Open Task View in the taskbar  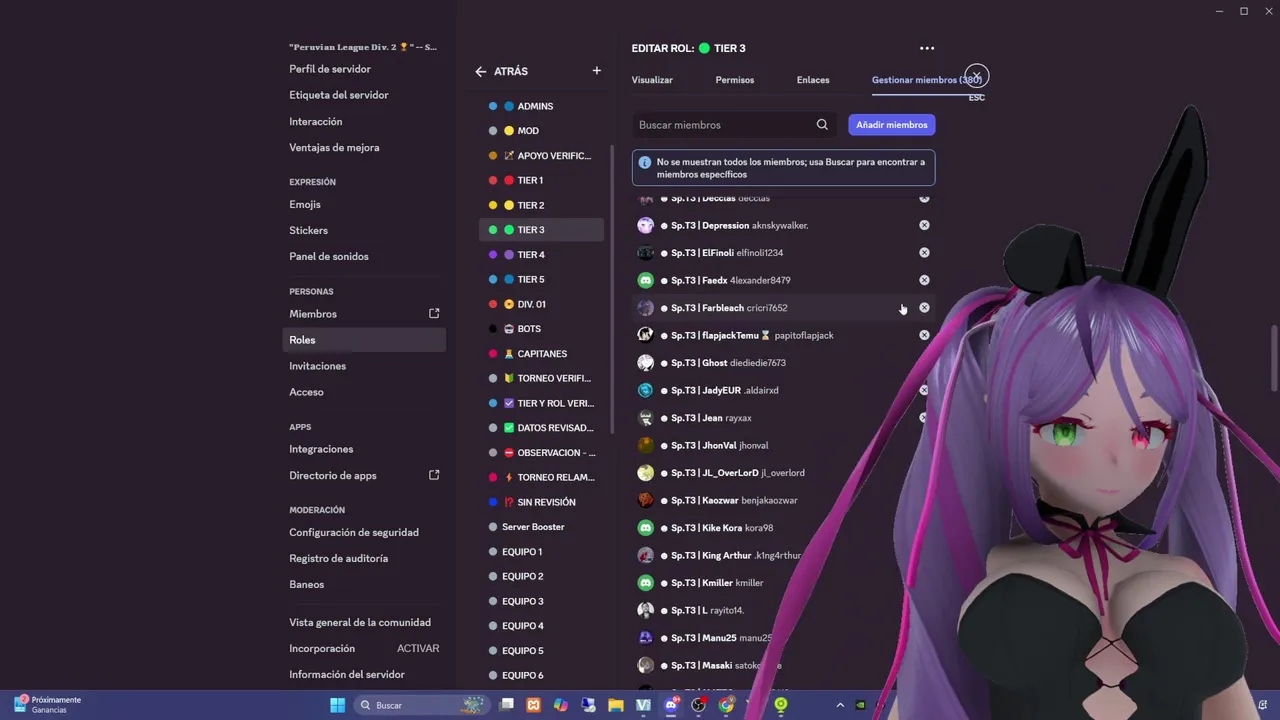click(x=507, y=705)
